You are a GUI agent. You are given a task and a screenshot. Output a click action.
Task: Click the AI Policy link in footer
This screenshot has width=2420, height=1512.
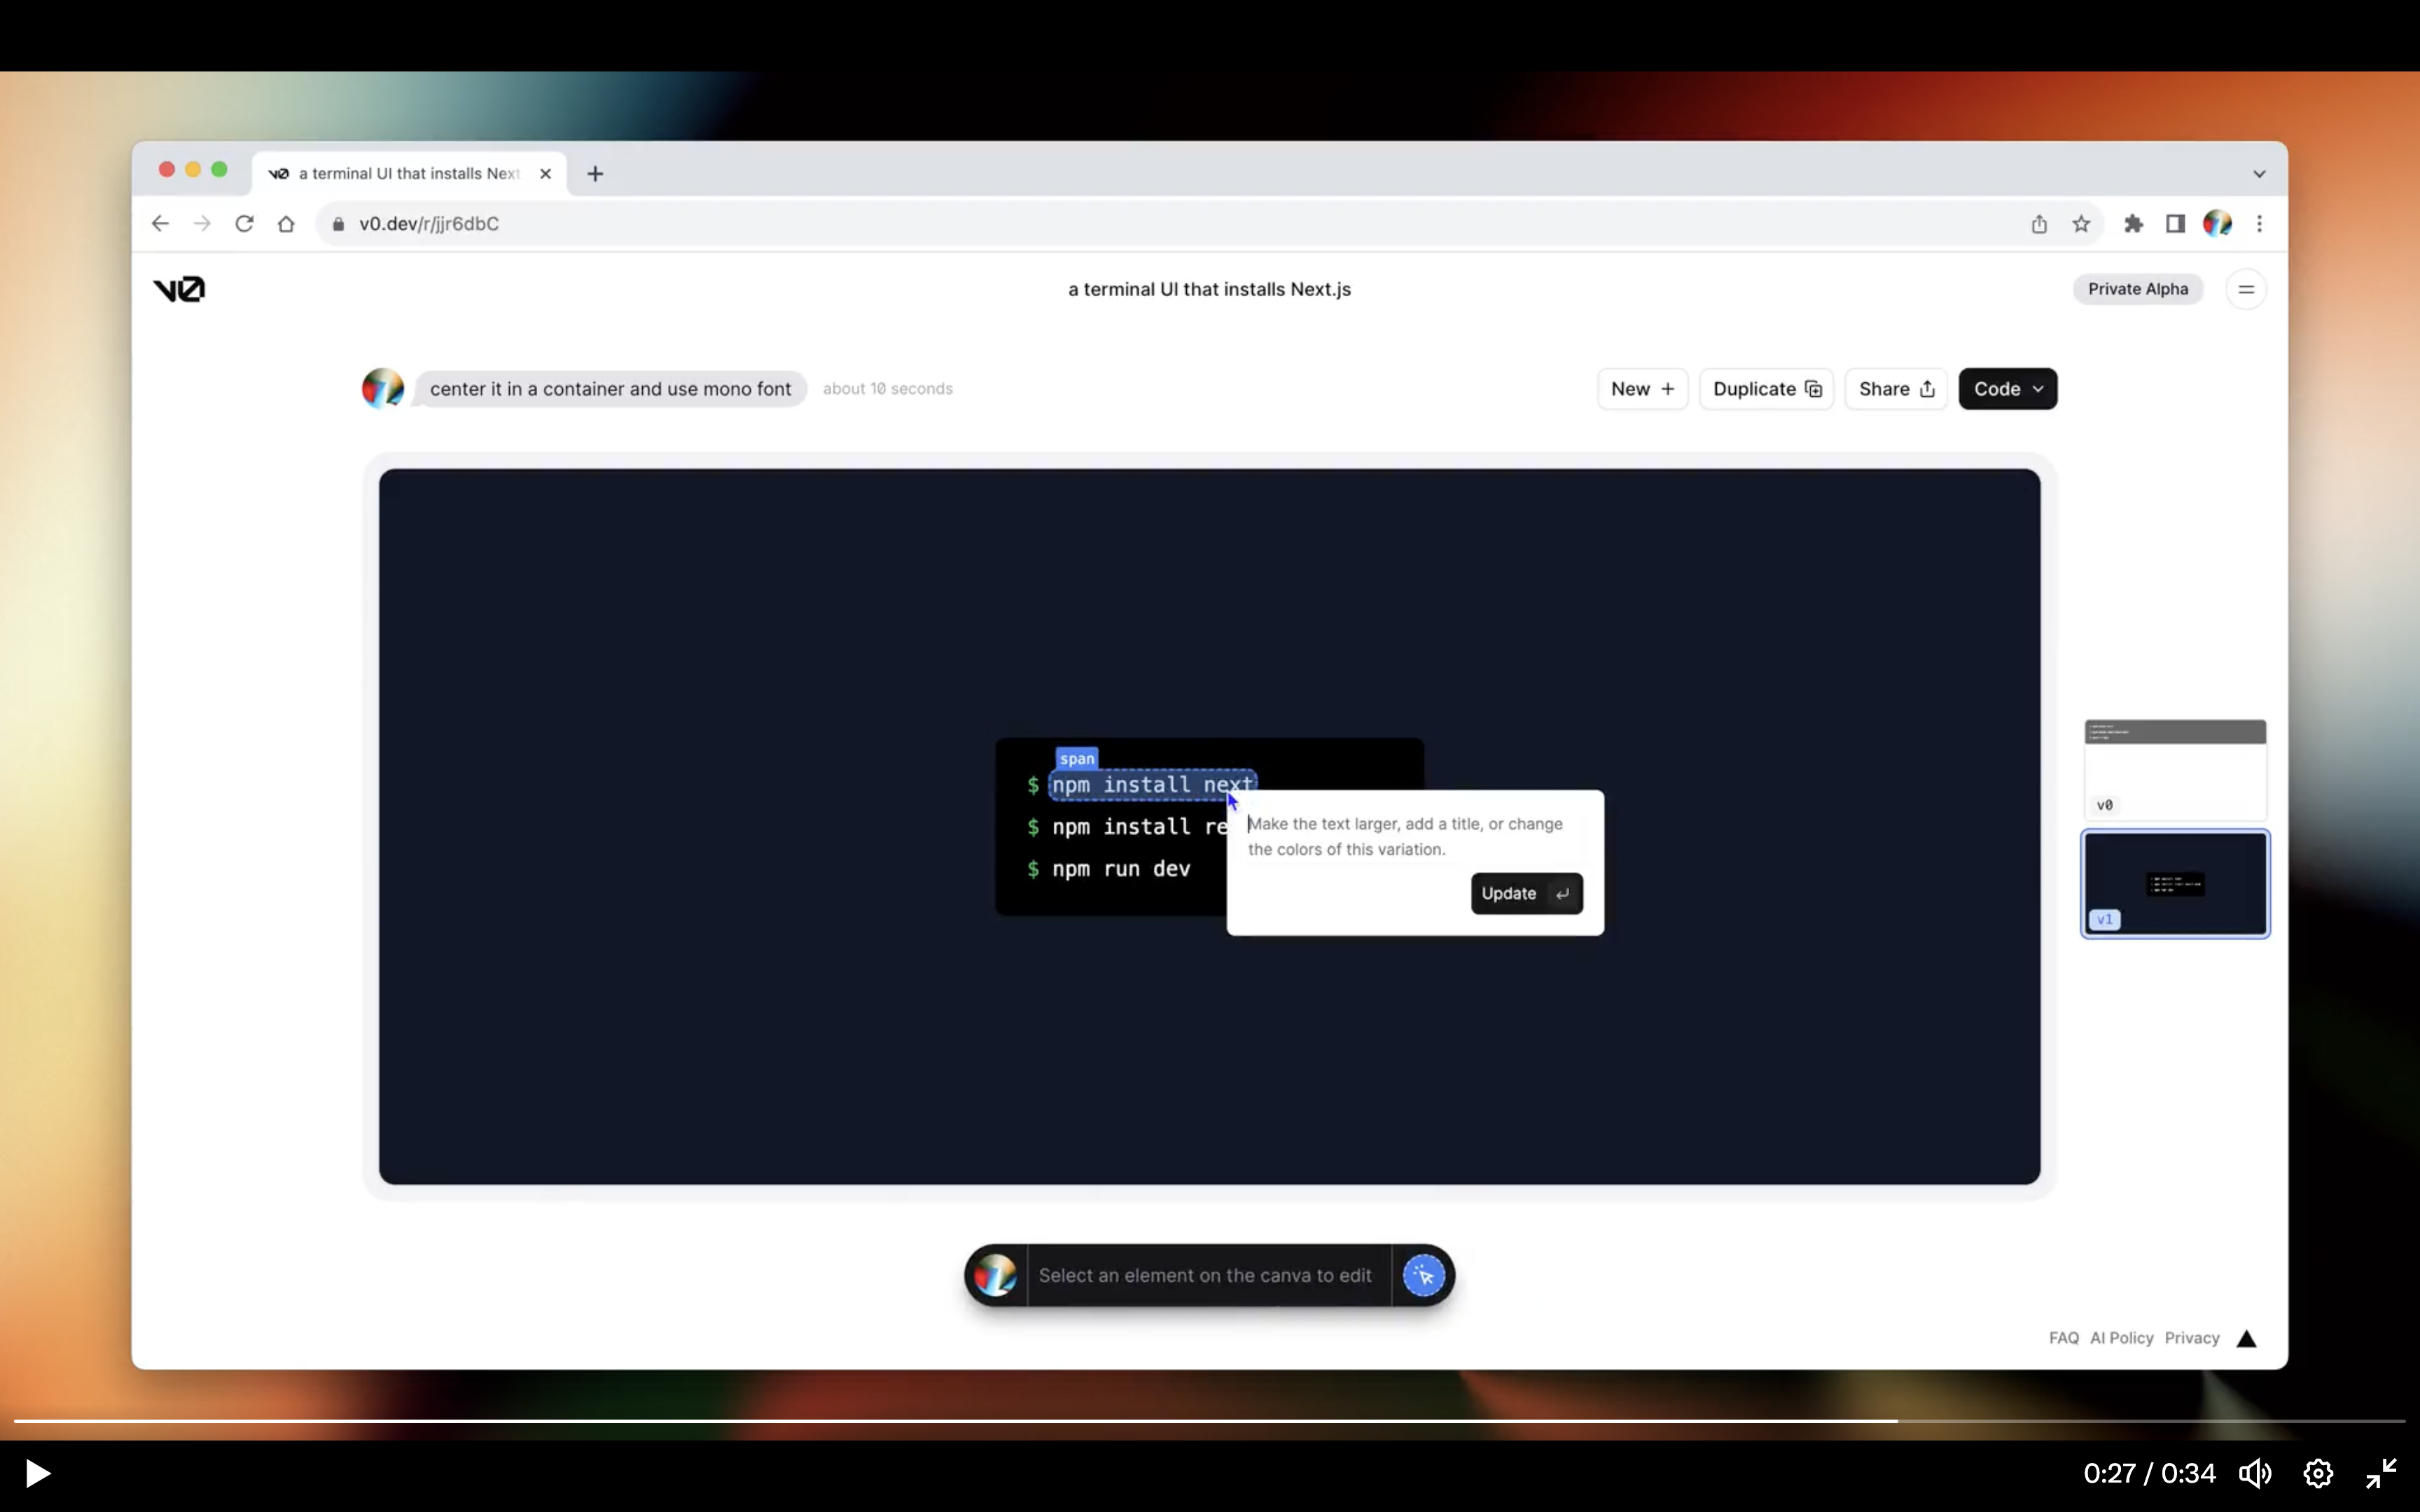click(x=2122, y=1338)
